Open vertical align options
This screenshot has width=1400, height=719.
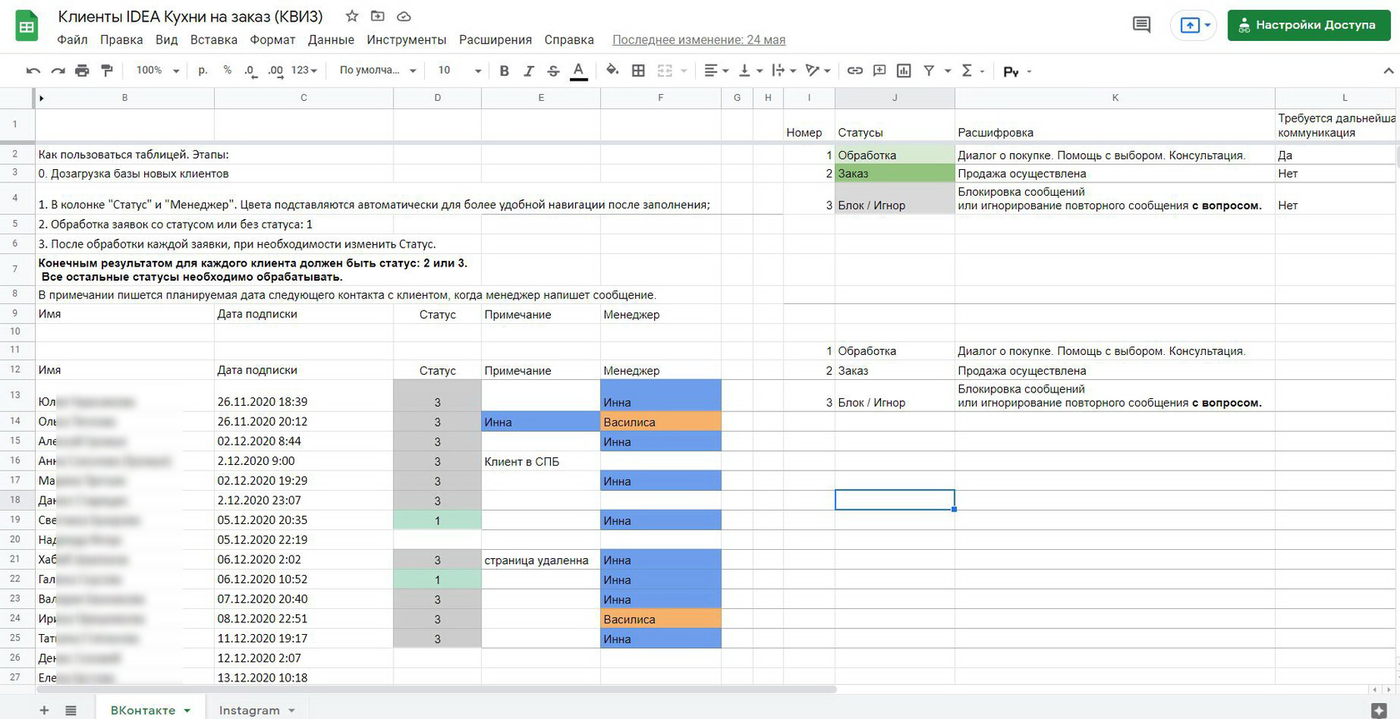749,71
